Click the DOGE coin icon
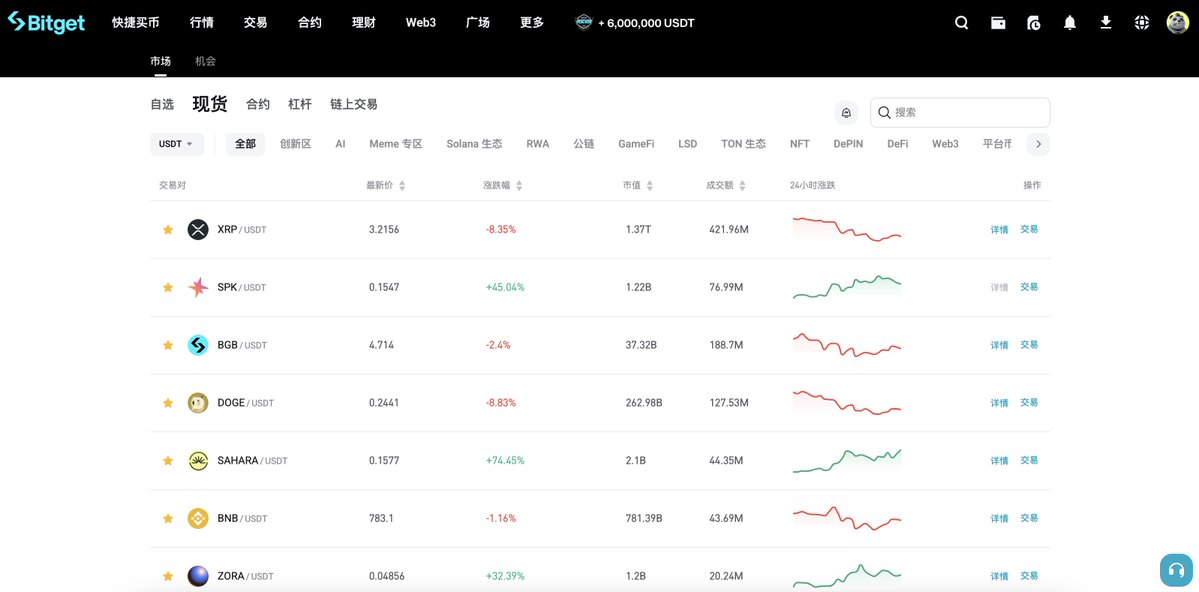 tap(198, 402)
